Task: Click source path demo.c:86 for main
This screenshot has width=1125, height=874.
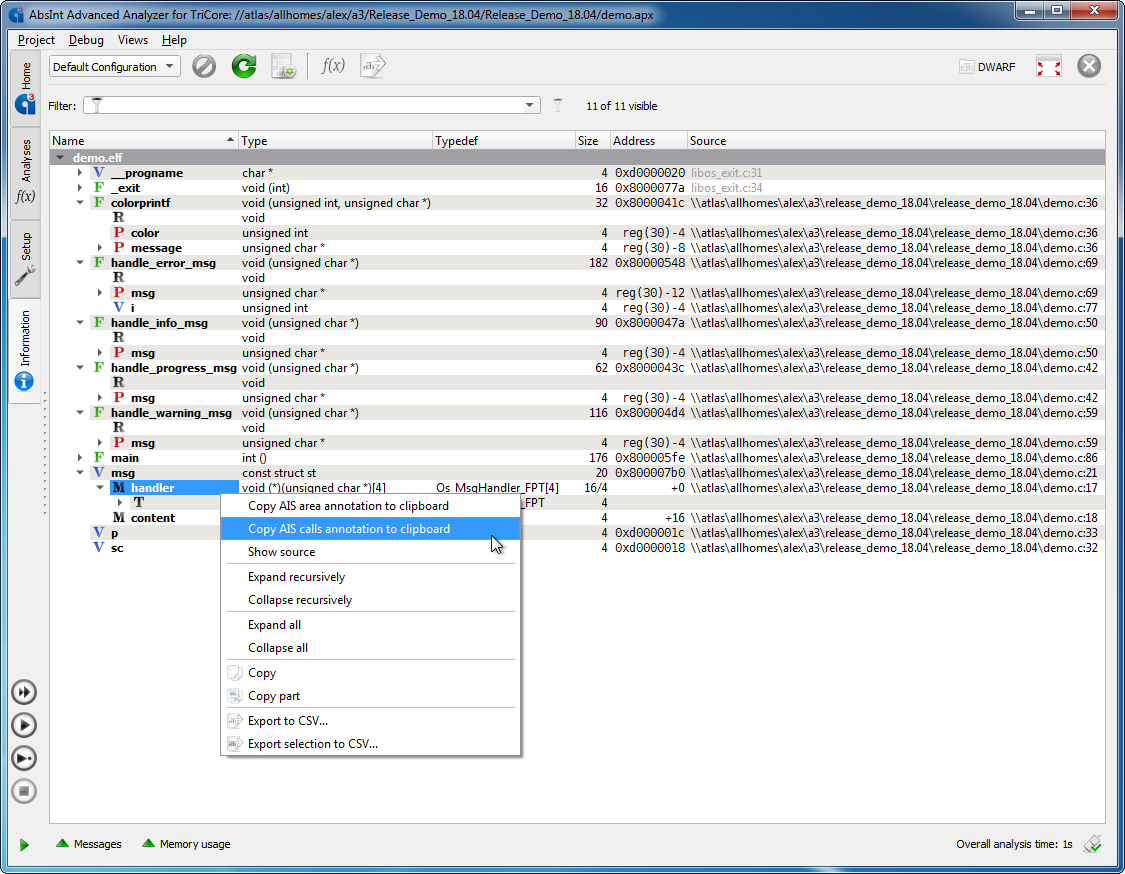Action: pyautogui.click(x=894, y=458)
